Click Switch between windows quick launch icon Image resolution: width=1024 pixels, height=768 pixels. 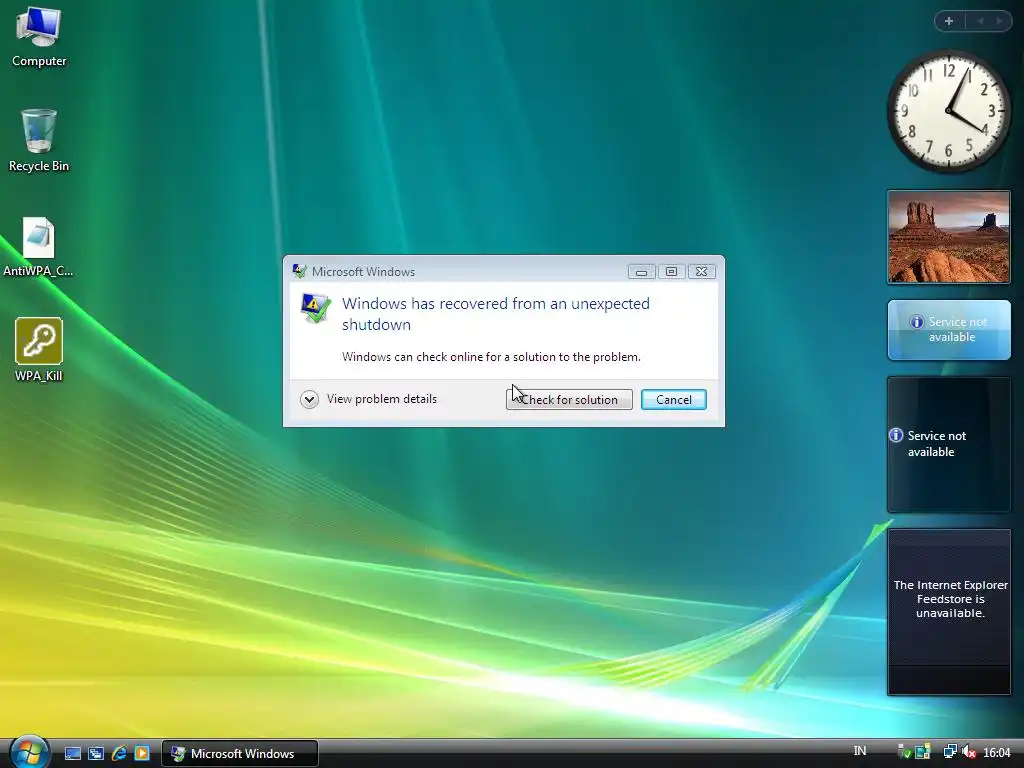tap(96, 754)
